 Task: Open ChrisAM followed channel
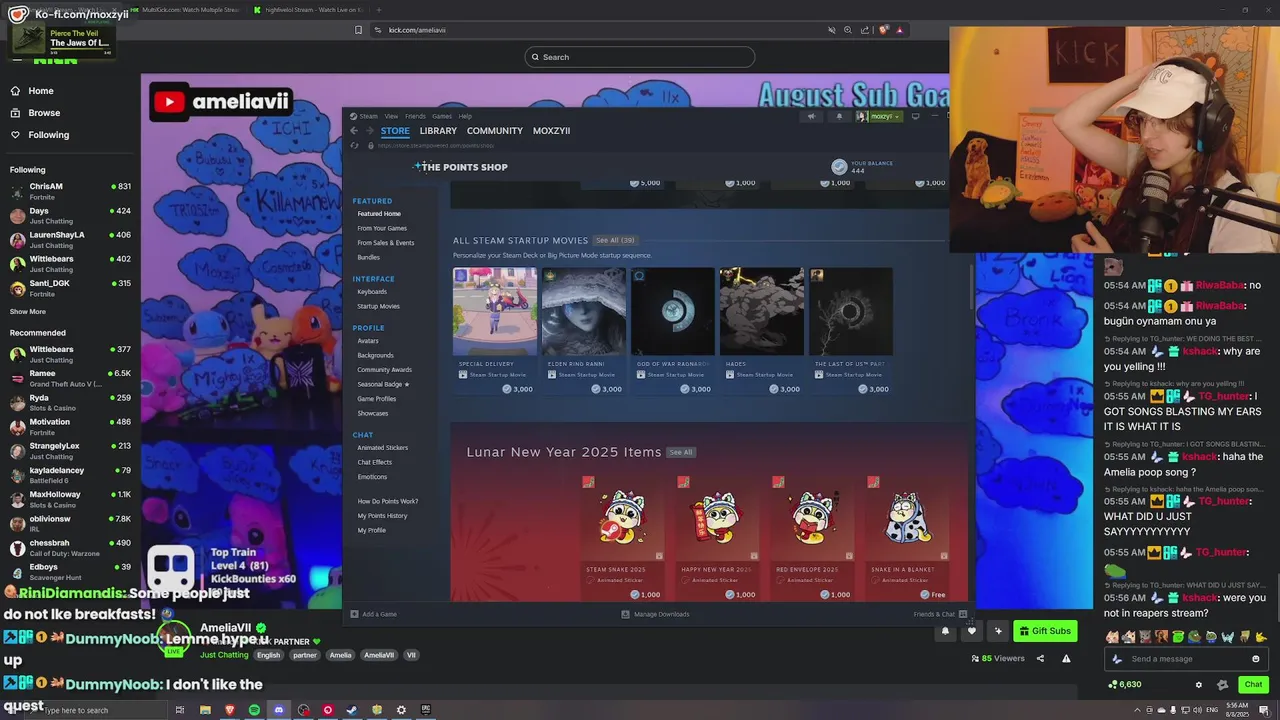pos(70,190)
